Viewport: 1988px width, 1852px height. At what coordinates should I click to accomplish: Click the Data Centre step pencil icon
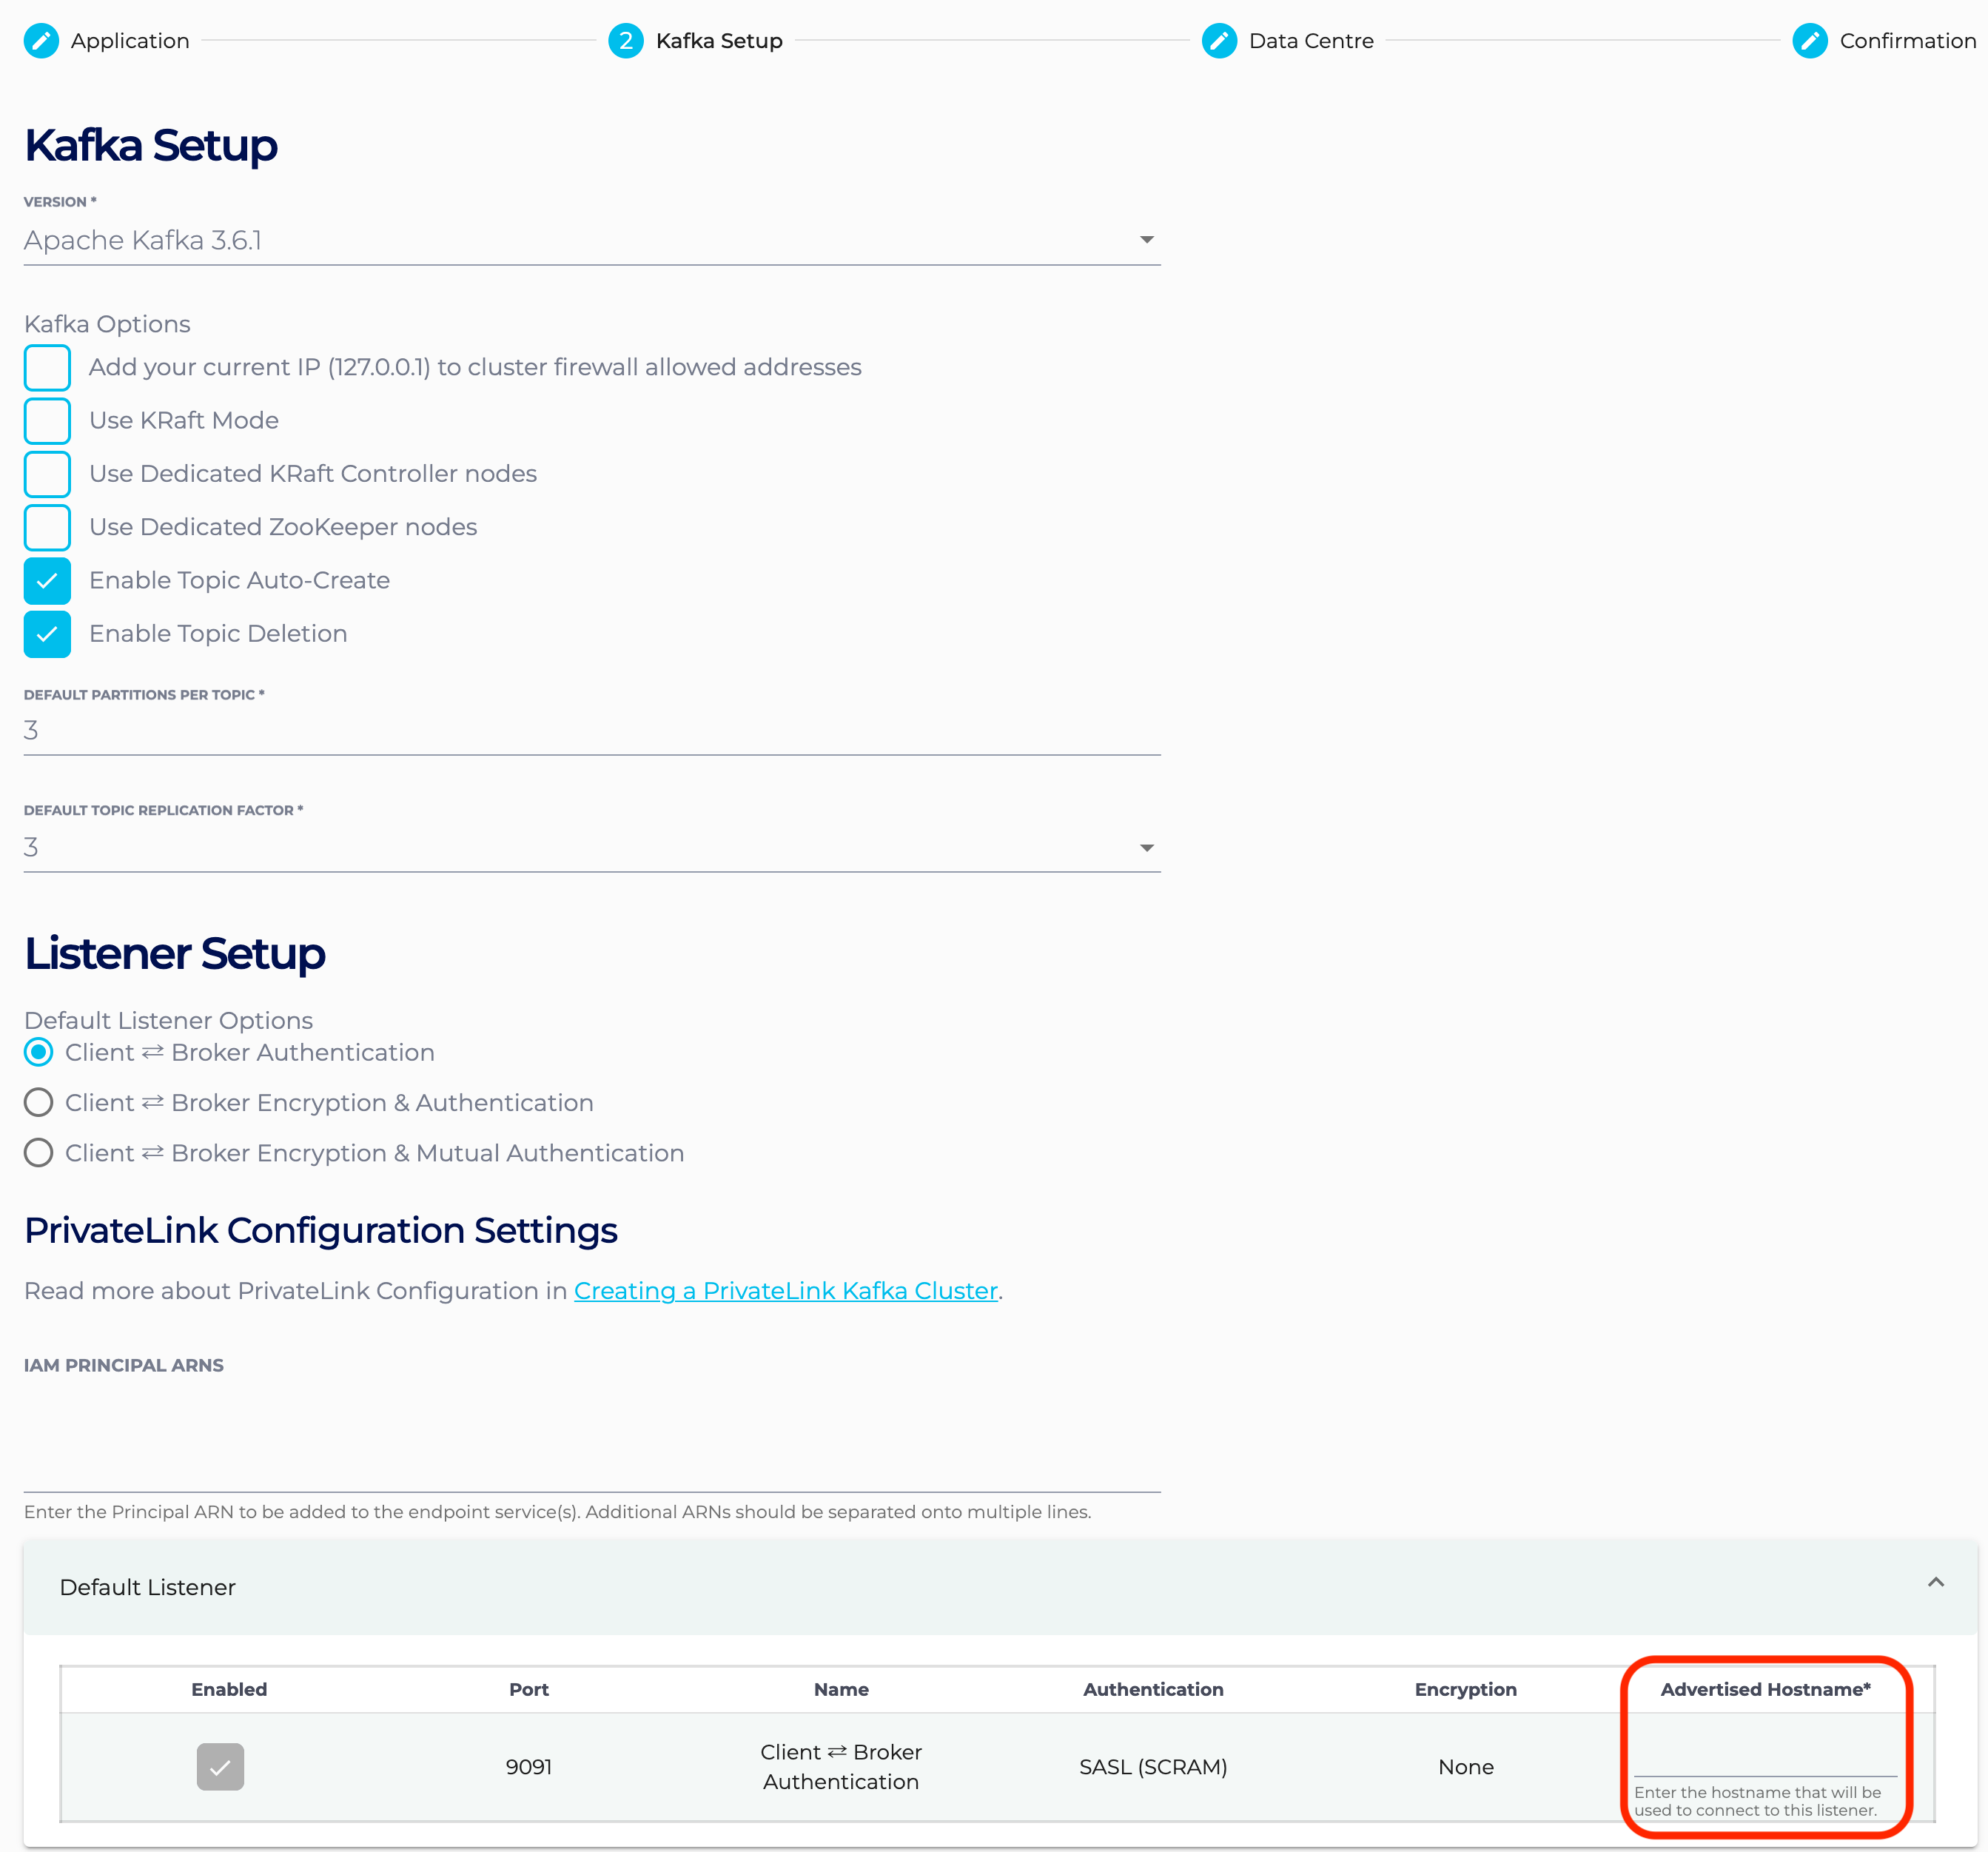coord(1219,41)
